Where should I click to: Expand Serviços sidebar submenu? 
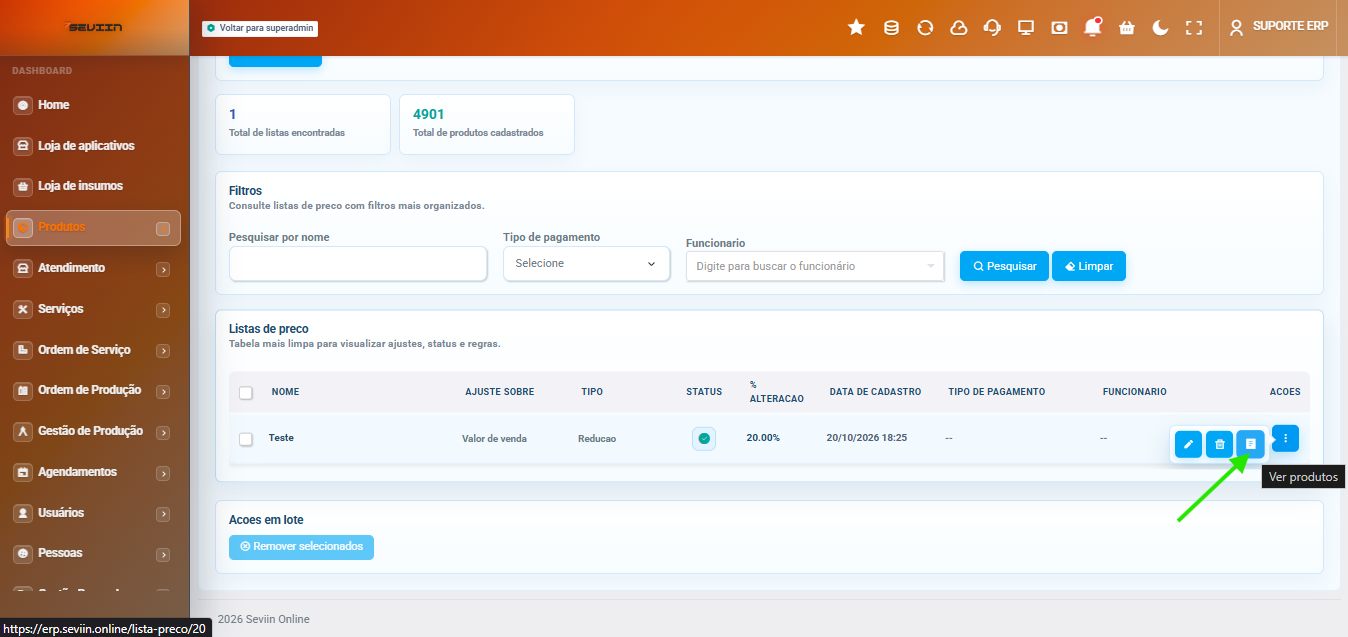click(x=163, y=310)
